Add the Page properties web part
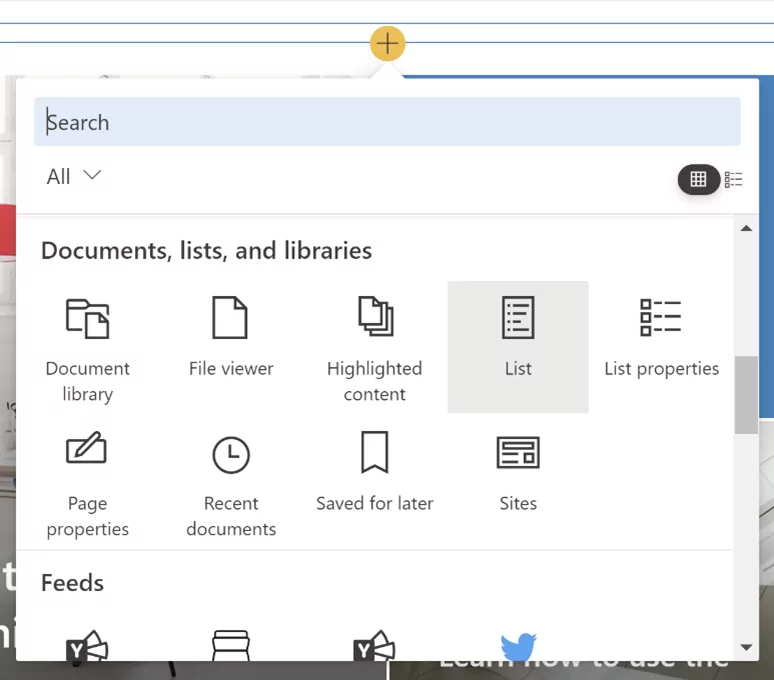The image size is (774, 680). tap(87, 482)
